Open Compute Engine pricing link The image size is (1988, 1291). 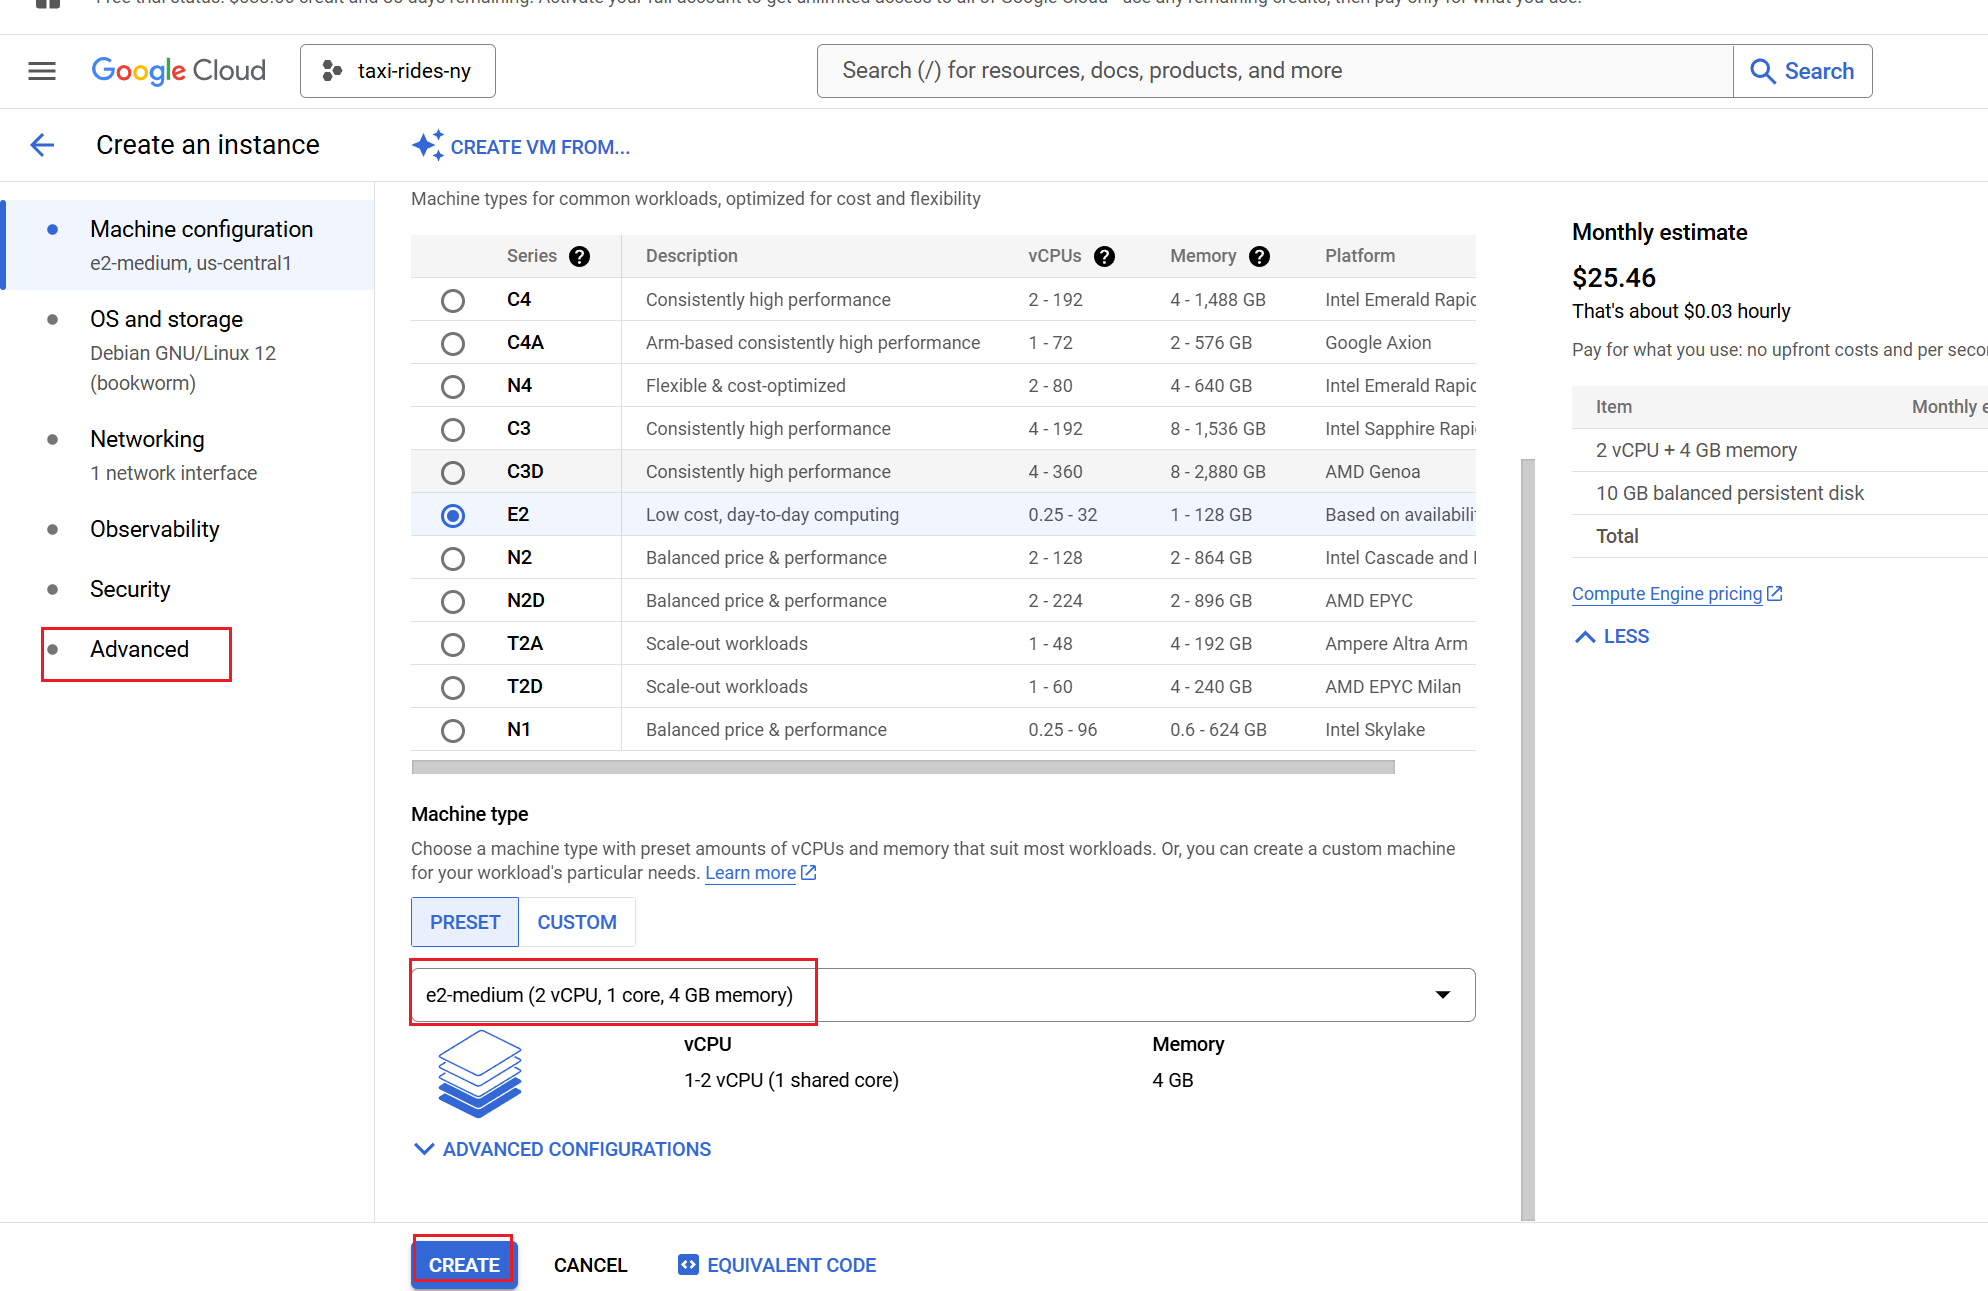[x=1667, y=594]
